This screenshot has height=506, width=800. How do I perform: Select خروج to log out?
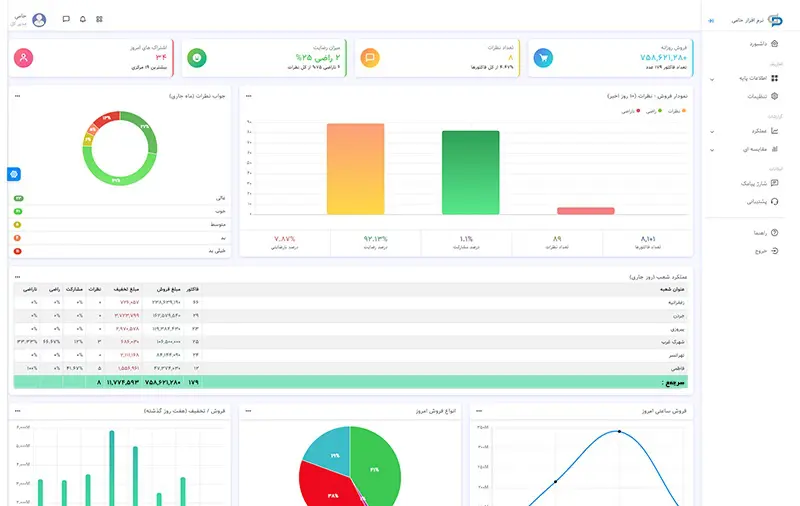point(761,251)
